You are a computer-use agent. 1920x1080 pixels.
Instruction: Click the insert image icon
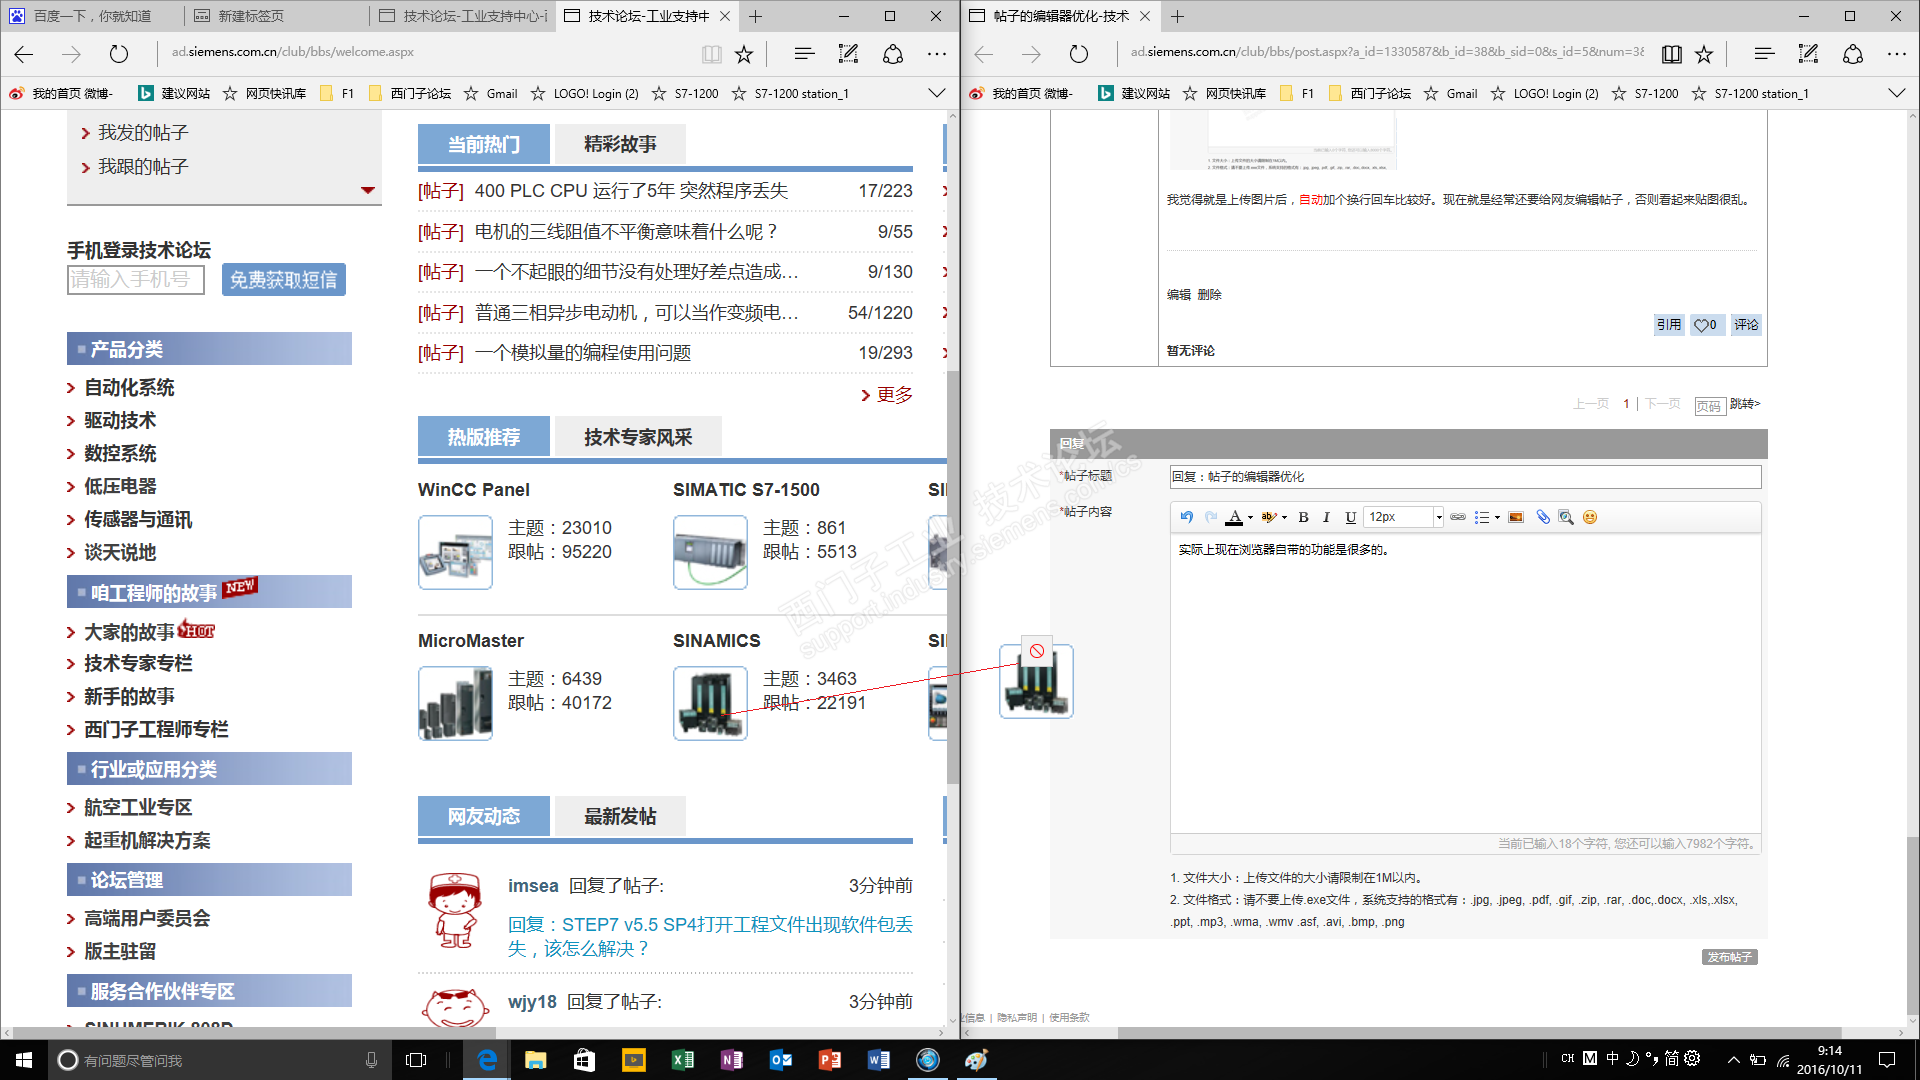click(x=1516, y=517)
